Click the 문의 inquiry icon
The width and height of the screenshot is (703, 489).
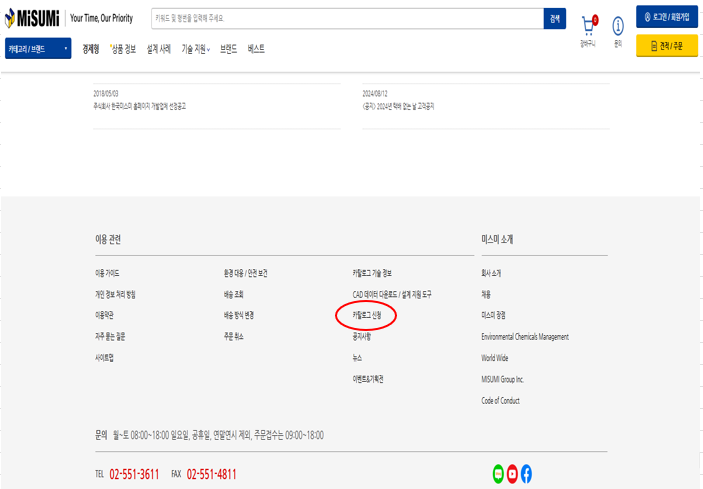617,26
